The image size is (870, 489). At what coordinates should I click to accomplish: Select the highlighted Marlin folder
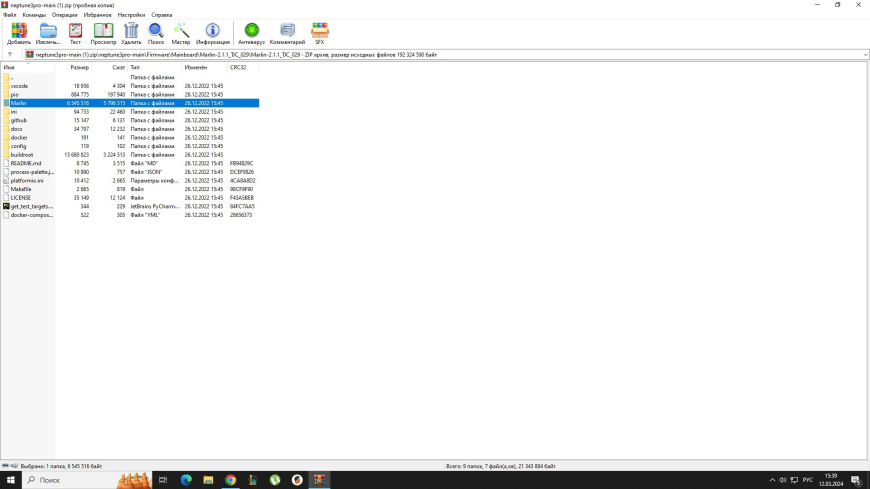pyautogui.click(x=130, y=103)
